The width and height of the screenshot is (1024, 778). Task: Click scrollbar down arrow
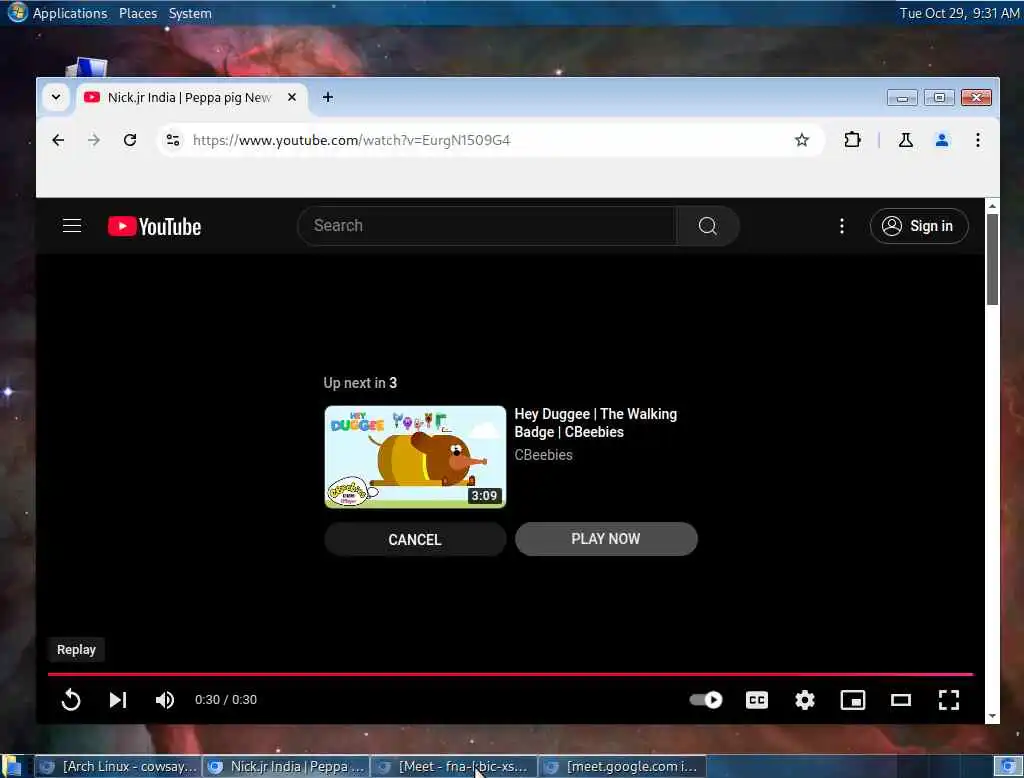tap(992, 716)
